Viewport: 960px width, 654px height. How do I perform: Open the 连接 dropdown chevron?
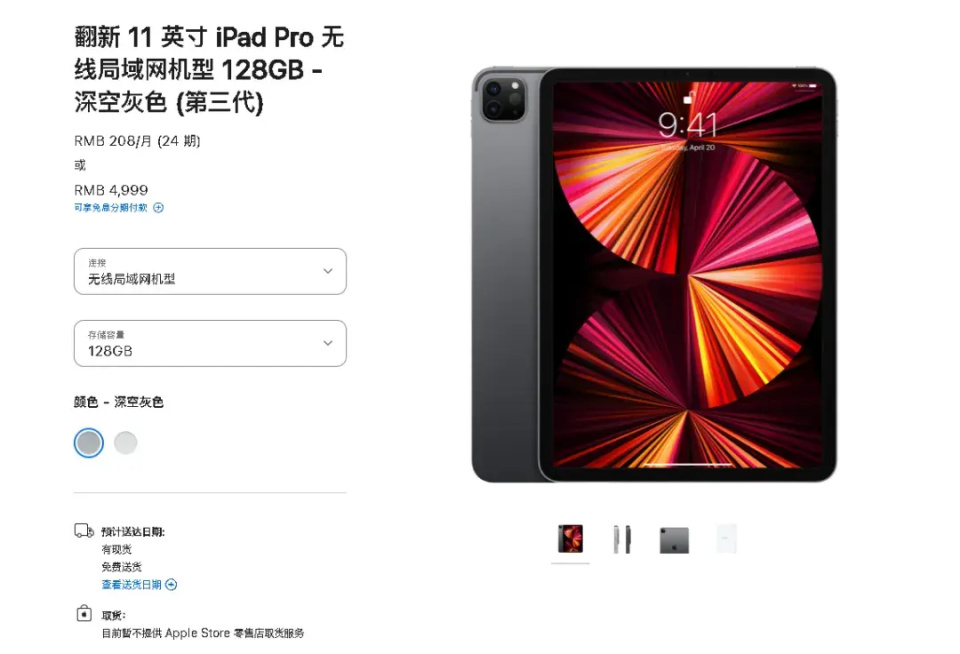point(328,271)
